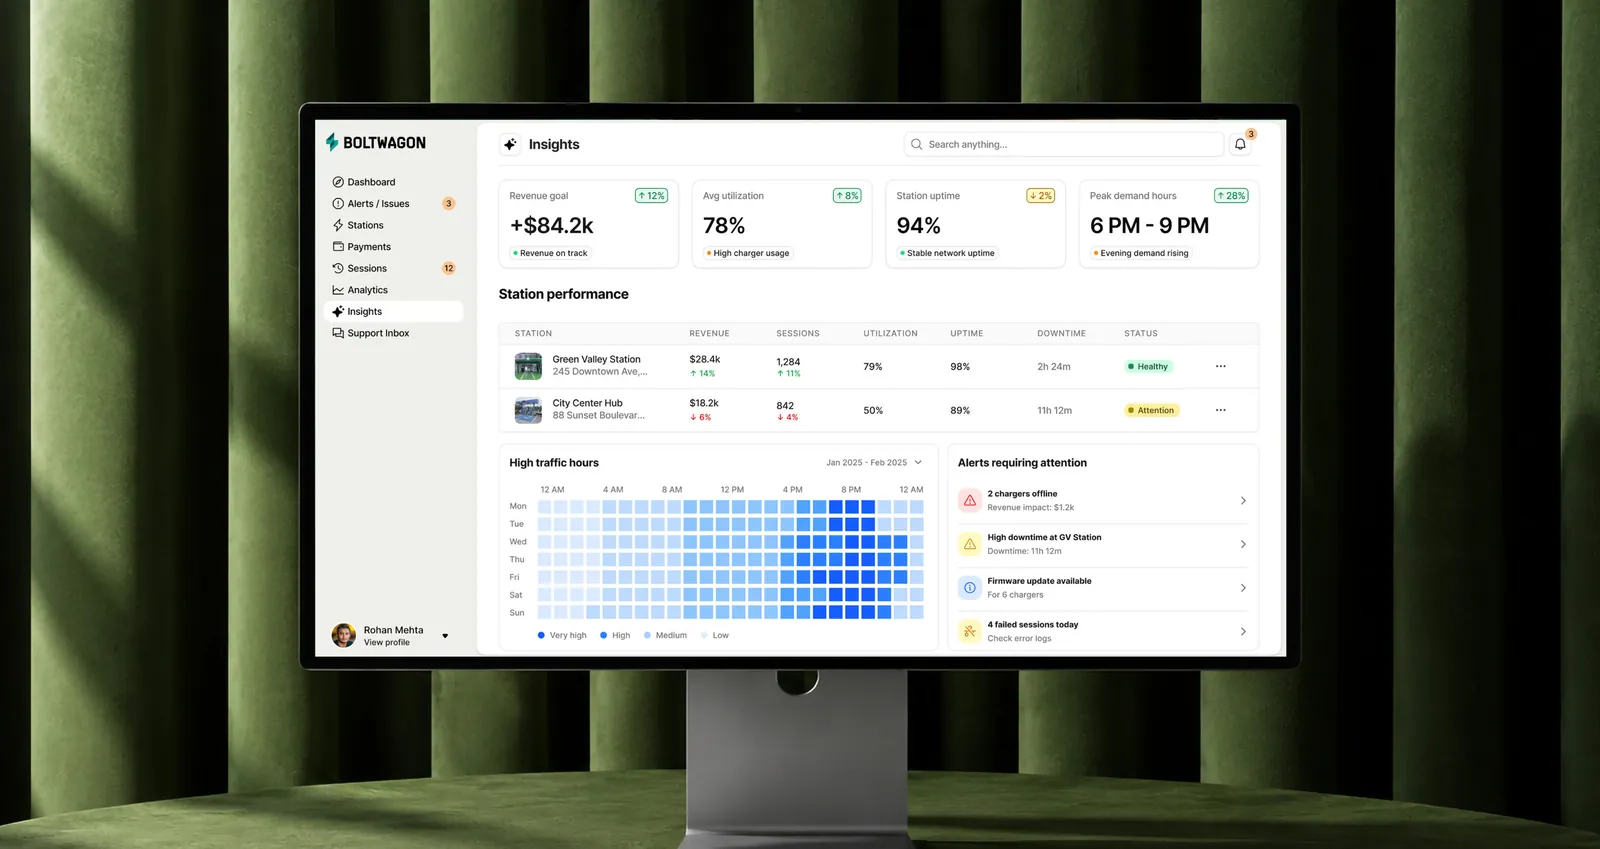Open row options for City Center Hub
This screenshot has width=1600, height=849.
pyautogui.click(x=1220, y=410)
